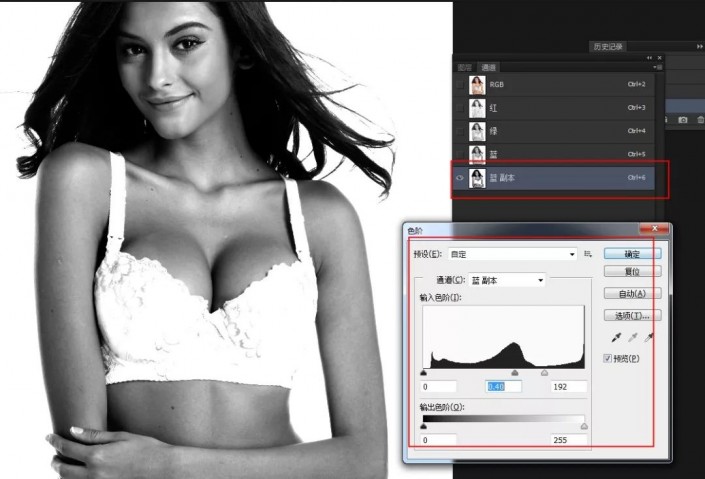This screenshot has height=479, width=705.
Task: Select the 绿 channel thumbnail
Action: click(x=477, y=131)
